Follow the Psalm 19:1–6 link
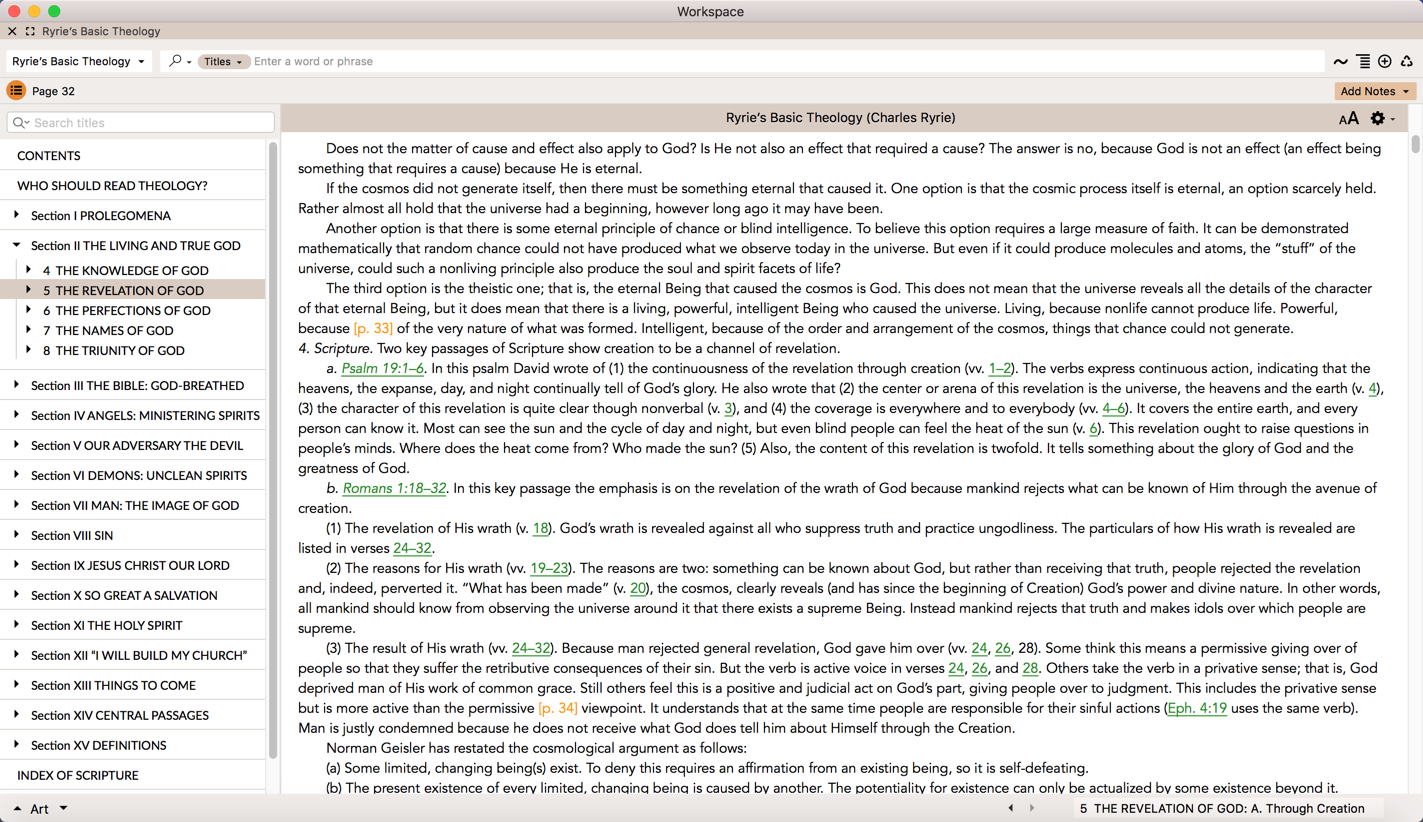1423x822 pixels. tap(383, 368)
